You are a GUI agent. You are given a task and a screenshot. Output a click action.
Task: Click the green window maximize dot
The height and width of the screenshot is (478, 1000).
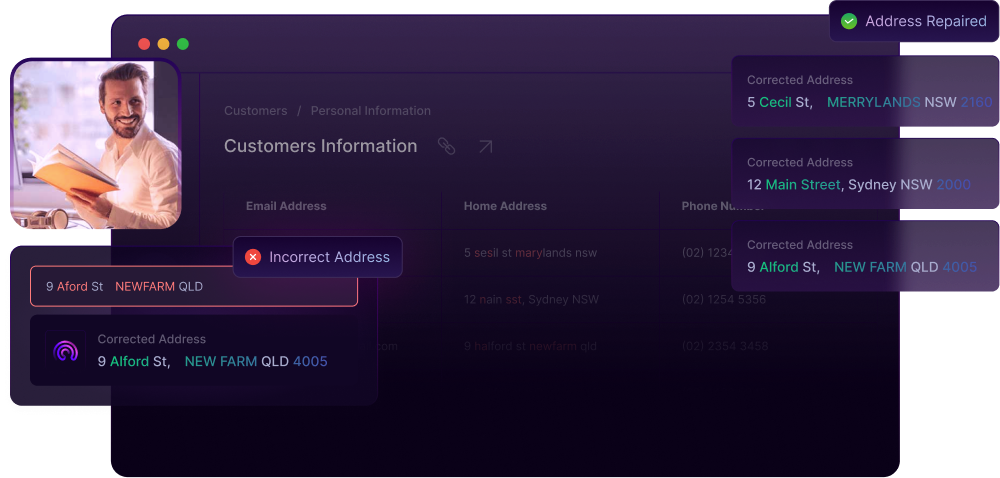coord(182,44)
